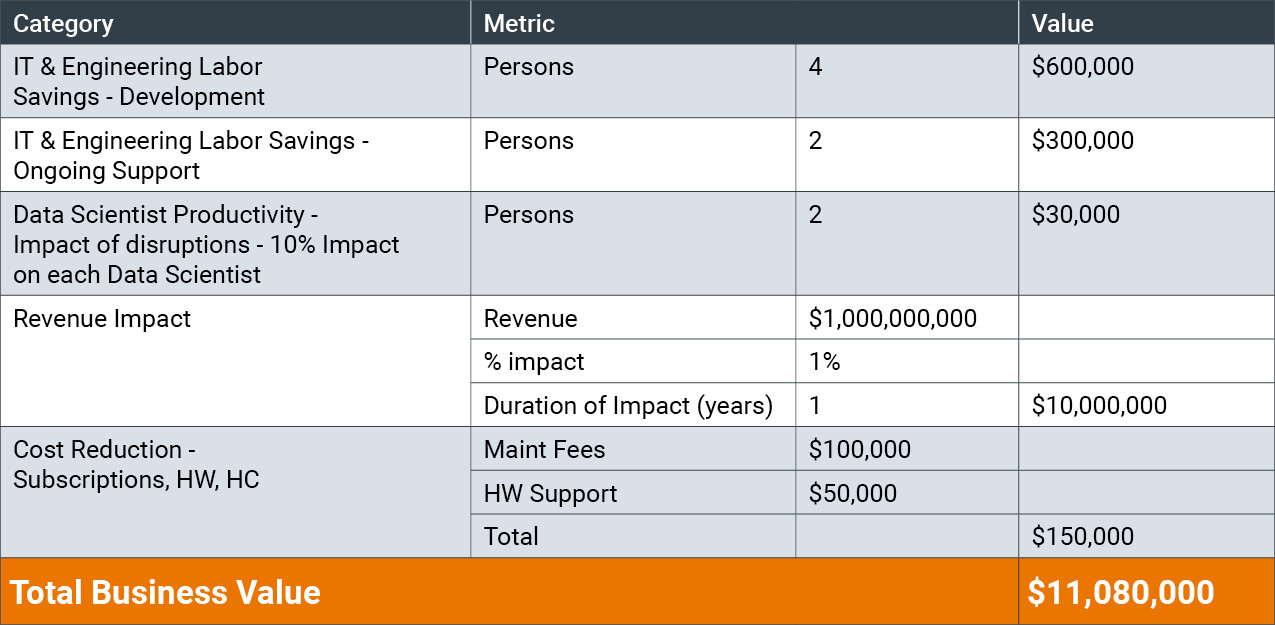Select the HW Support metric cell

(x=550, y=494)
